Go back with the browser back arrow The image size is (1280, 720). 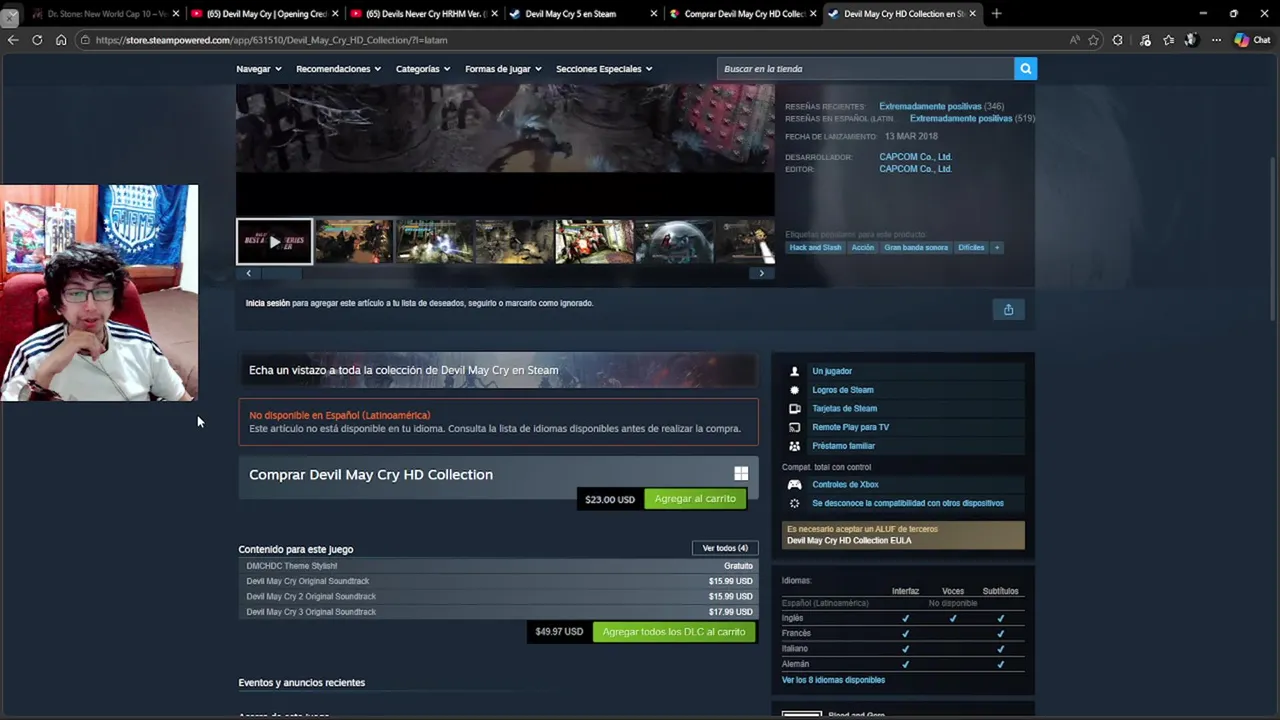click(13, 40)
